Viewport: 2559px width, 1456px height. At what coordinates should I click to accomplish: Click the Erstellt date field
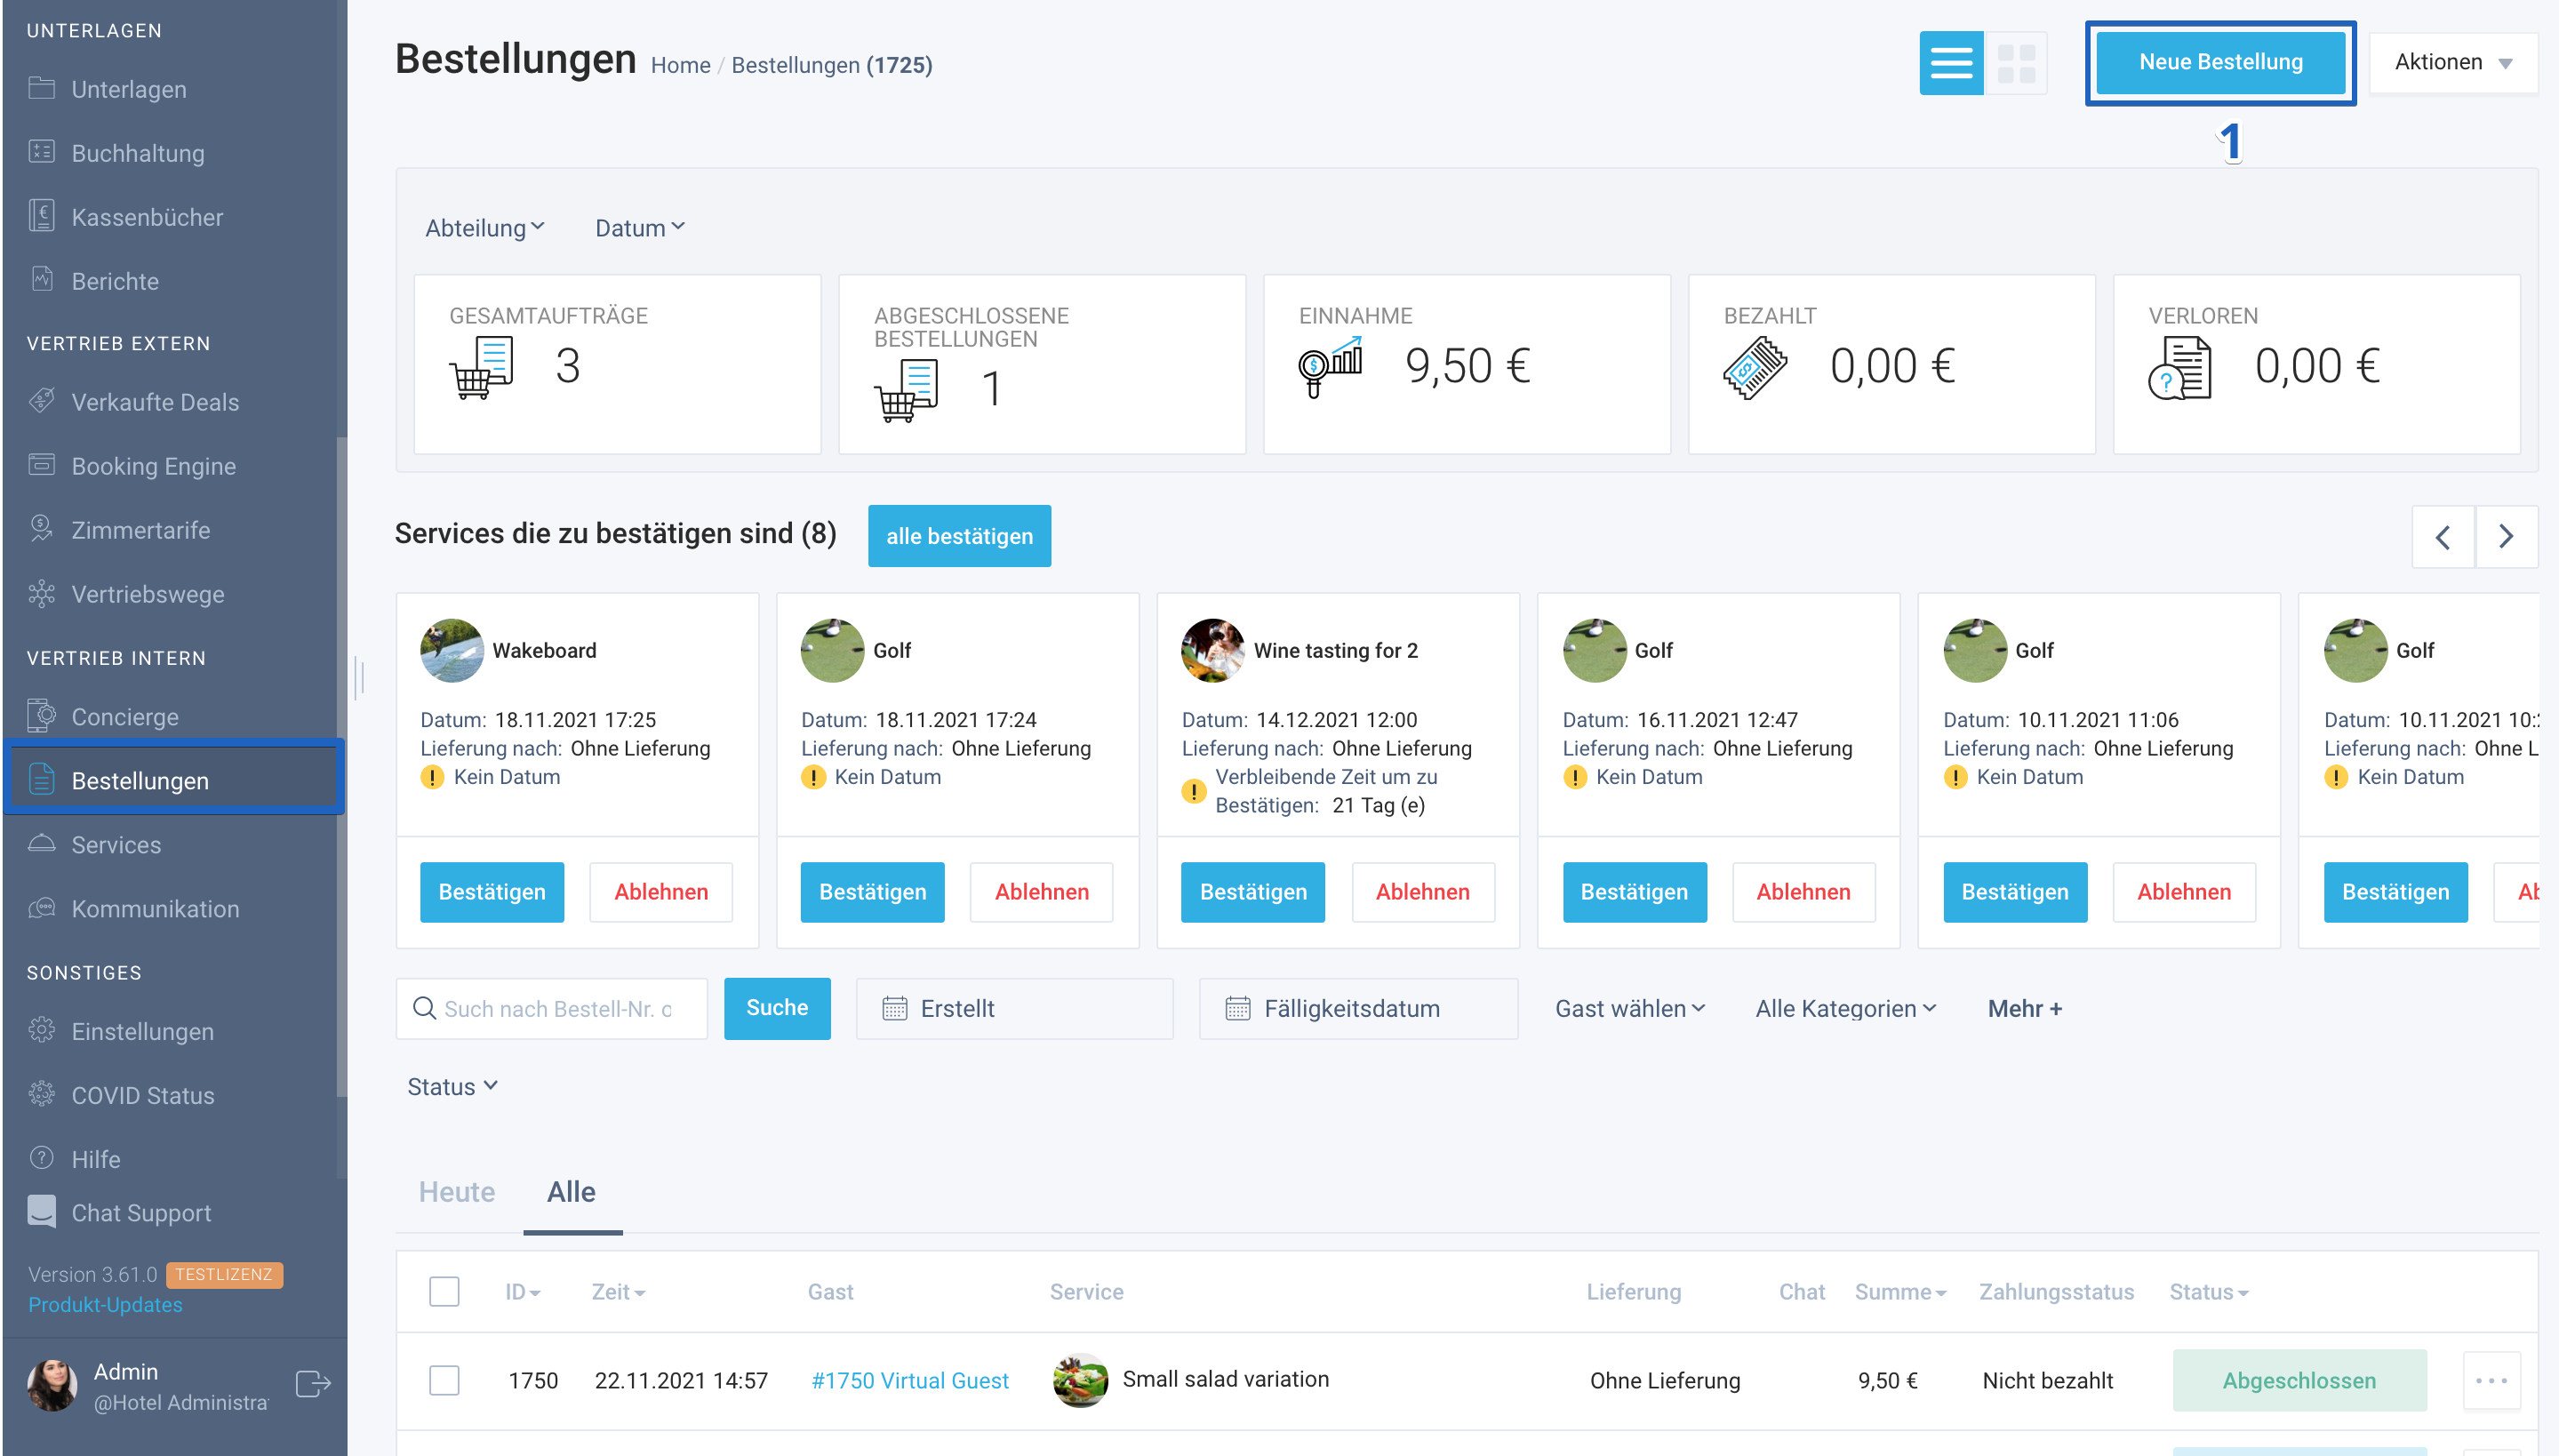click(1014, 1008)
